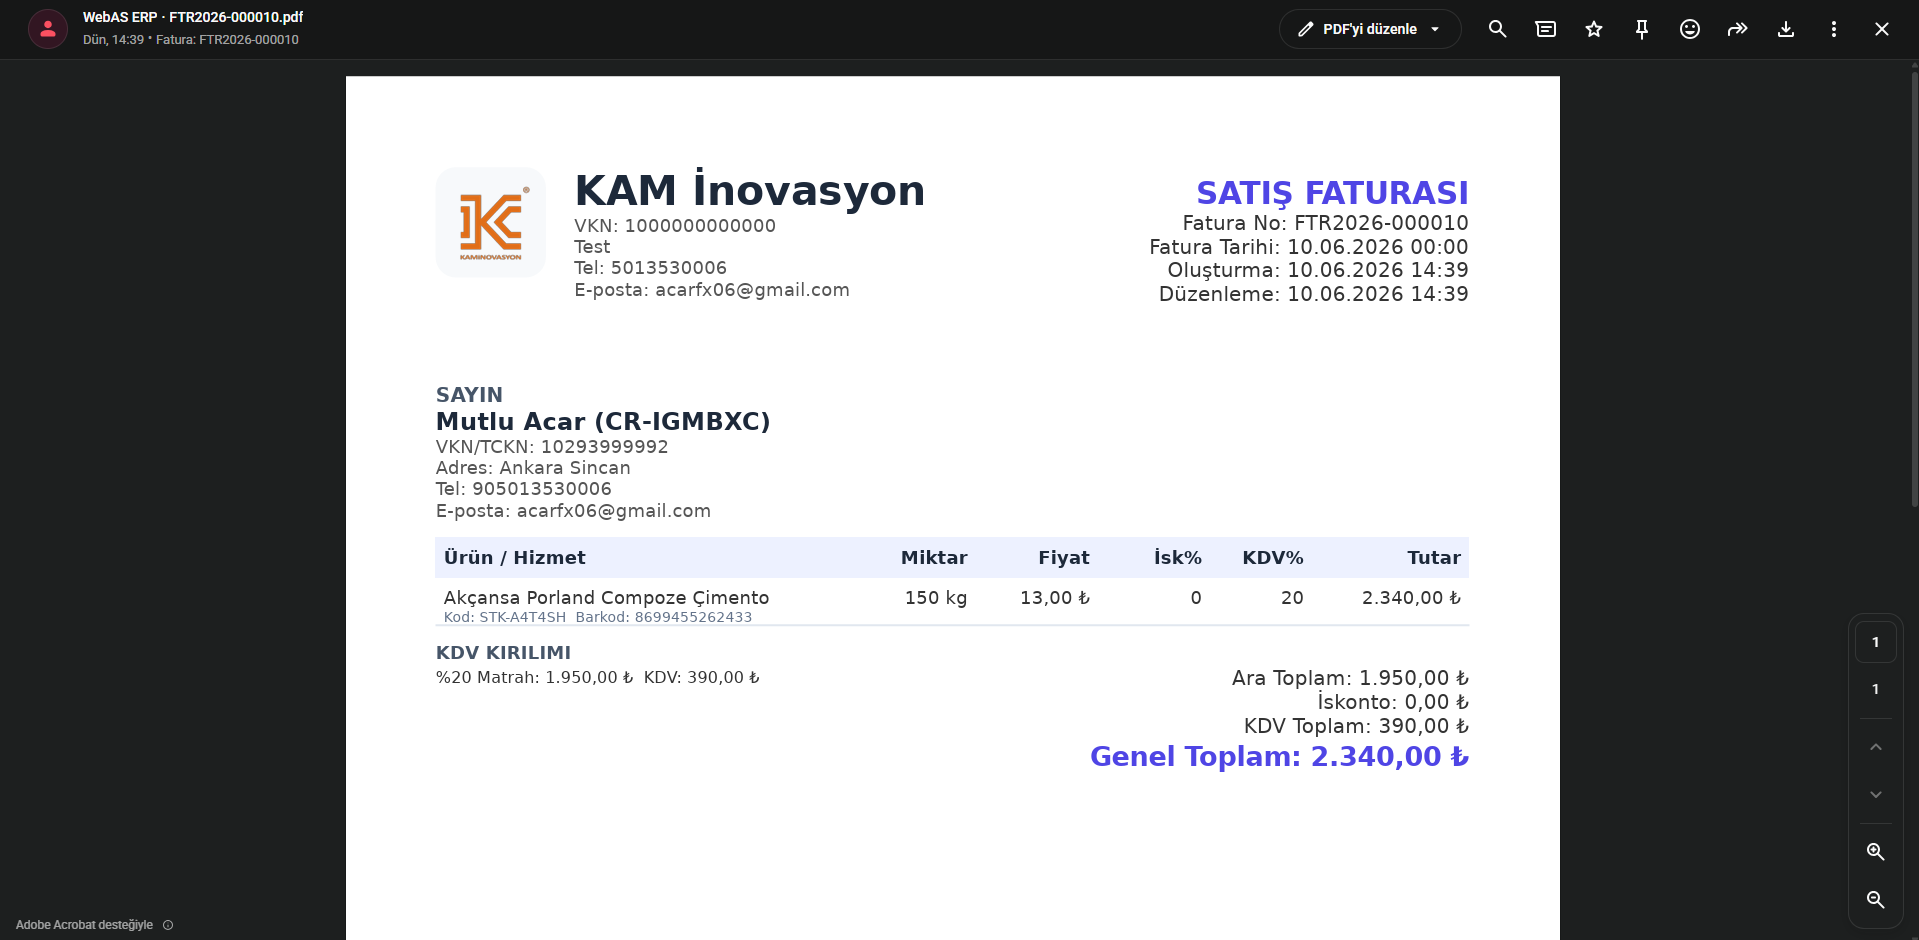This screenshot has height=940, width=1919.
Task: Click the Adobe Acrobat info icon
Action: 168,925
